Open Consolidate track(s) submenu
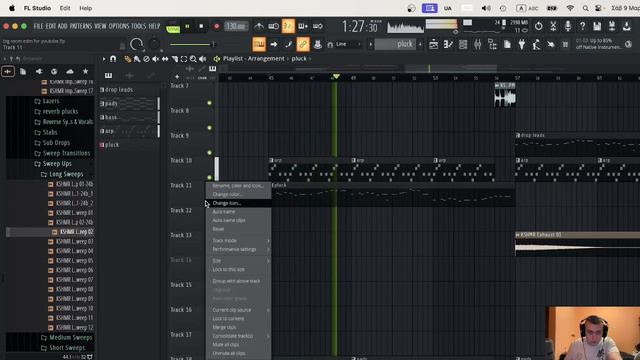 (x=238, y=336)
